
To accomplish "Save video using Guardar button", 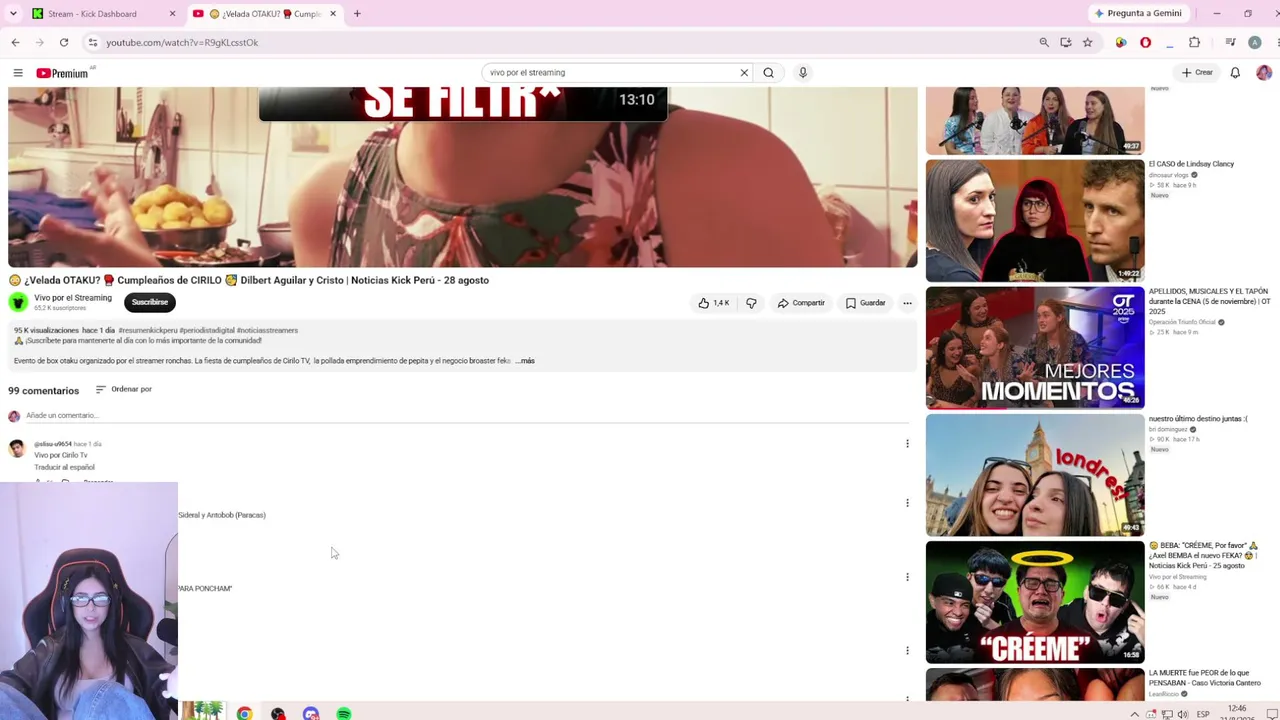I will point(865,303).
